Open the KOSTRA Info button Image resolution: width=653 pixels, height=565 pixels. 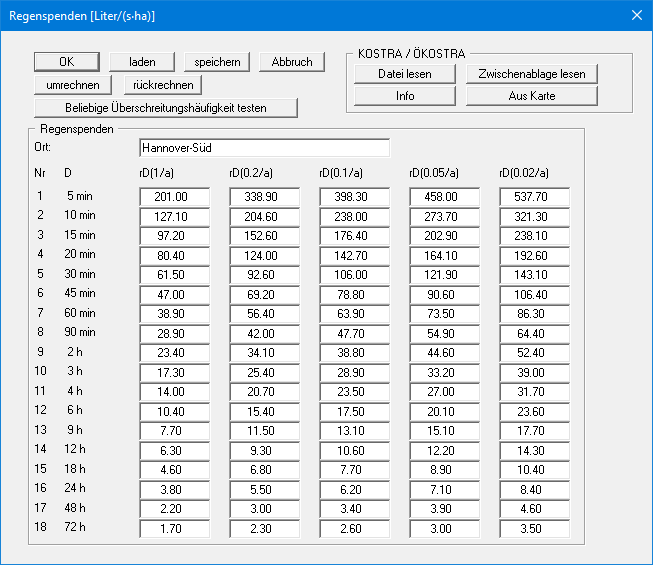coord(404,96)
